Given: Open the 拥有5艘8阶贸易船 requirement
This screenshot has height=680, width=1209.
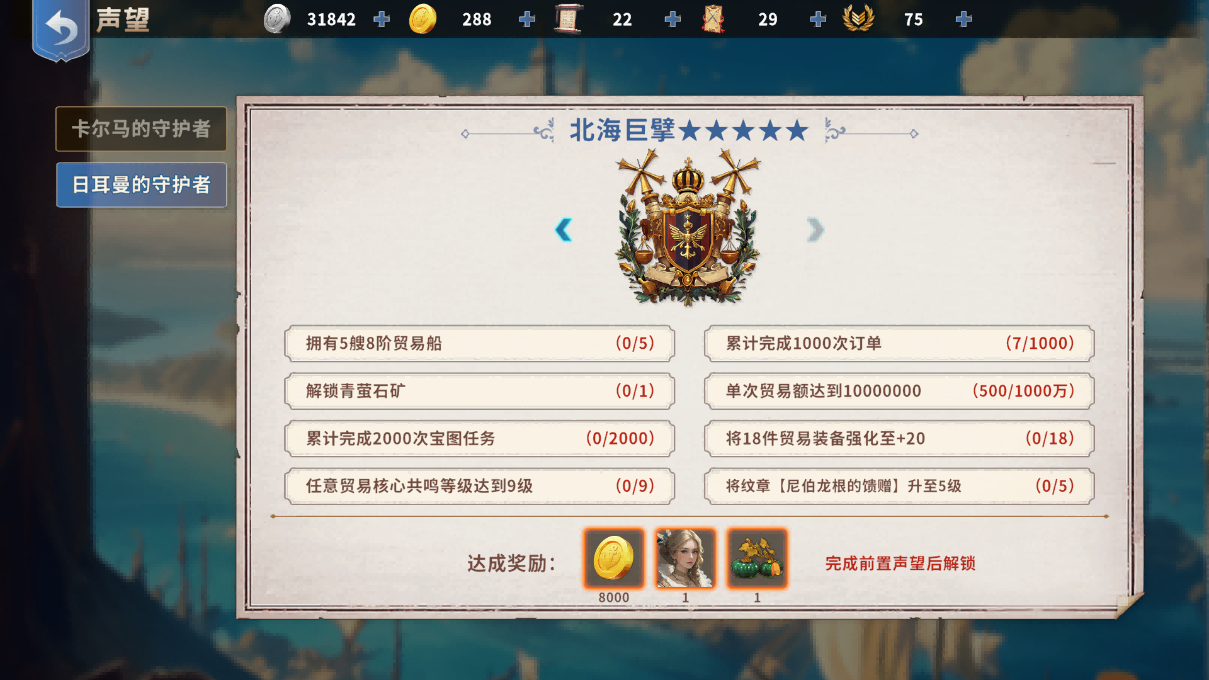Looking at the screenshot, I should [x=480, y=343].
